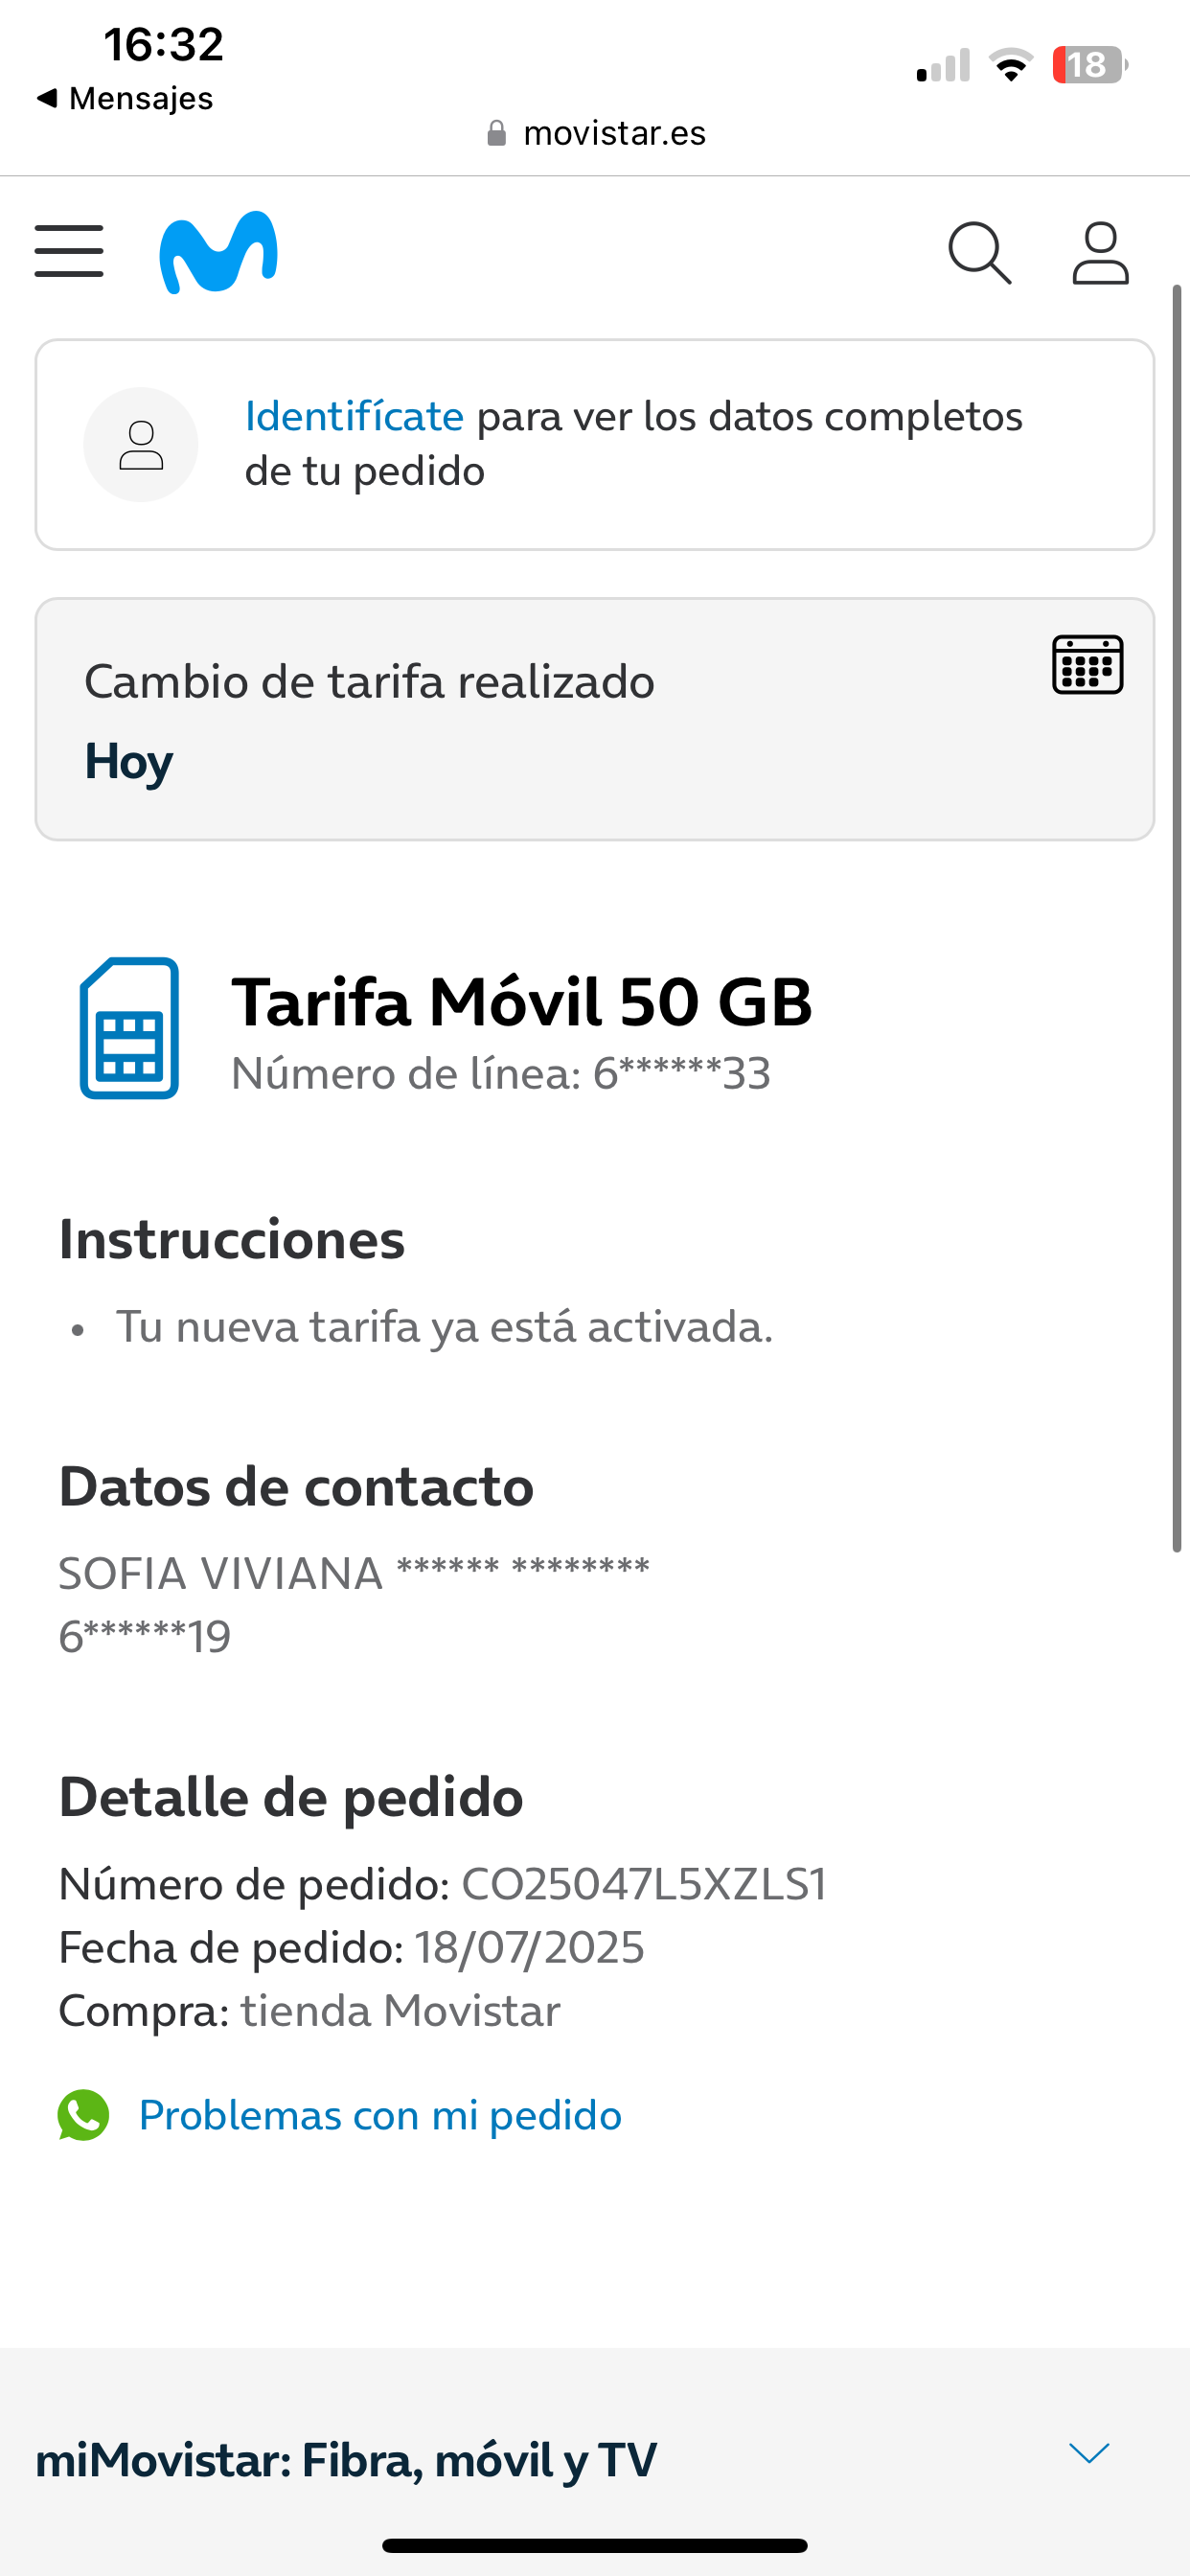This screenshot has height=2576, width=1190.
Task: Open Problemas con mi pedido link
Action: [380, 2115]
